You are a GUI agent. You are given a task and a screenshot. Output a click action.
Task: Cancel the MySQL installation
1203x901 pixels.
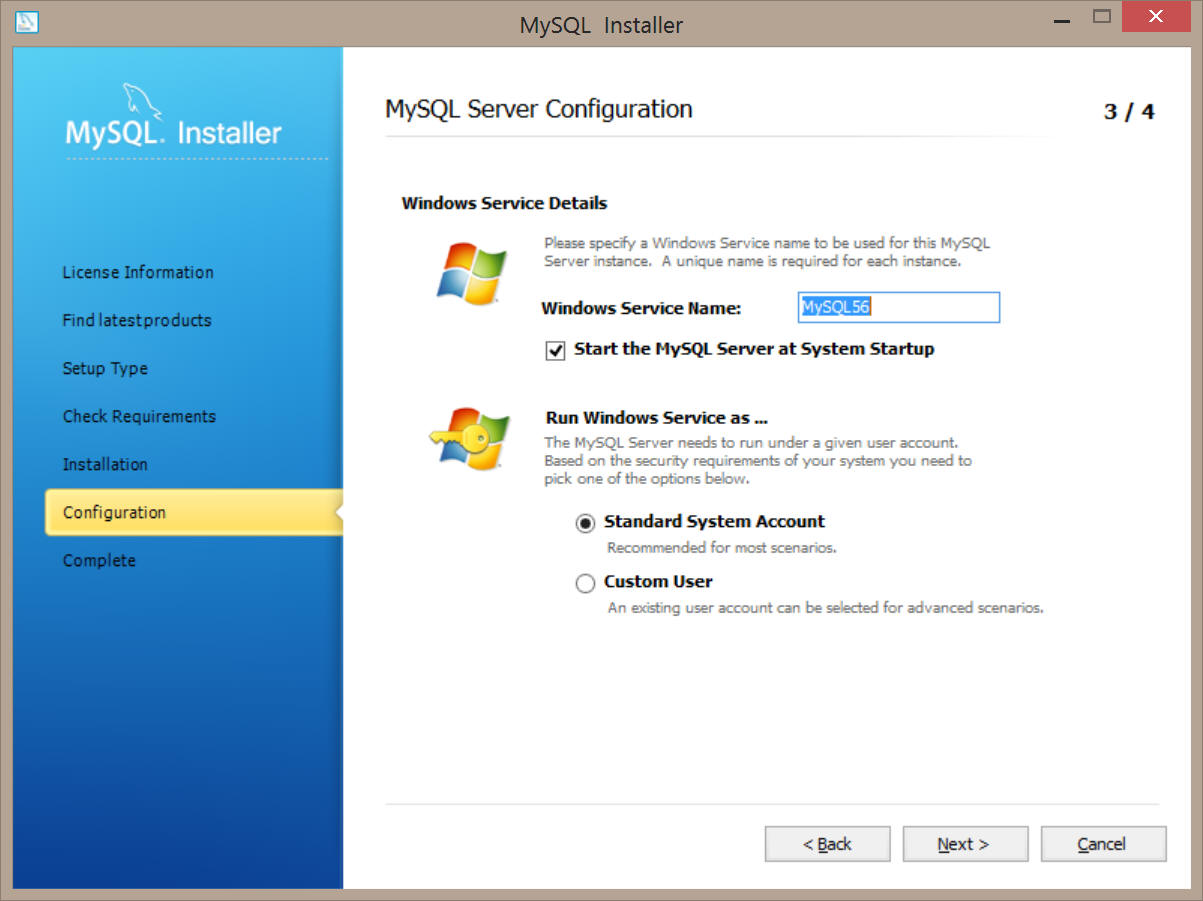click(x=1103, y=844)
